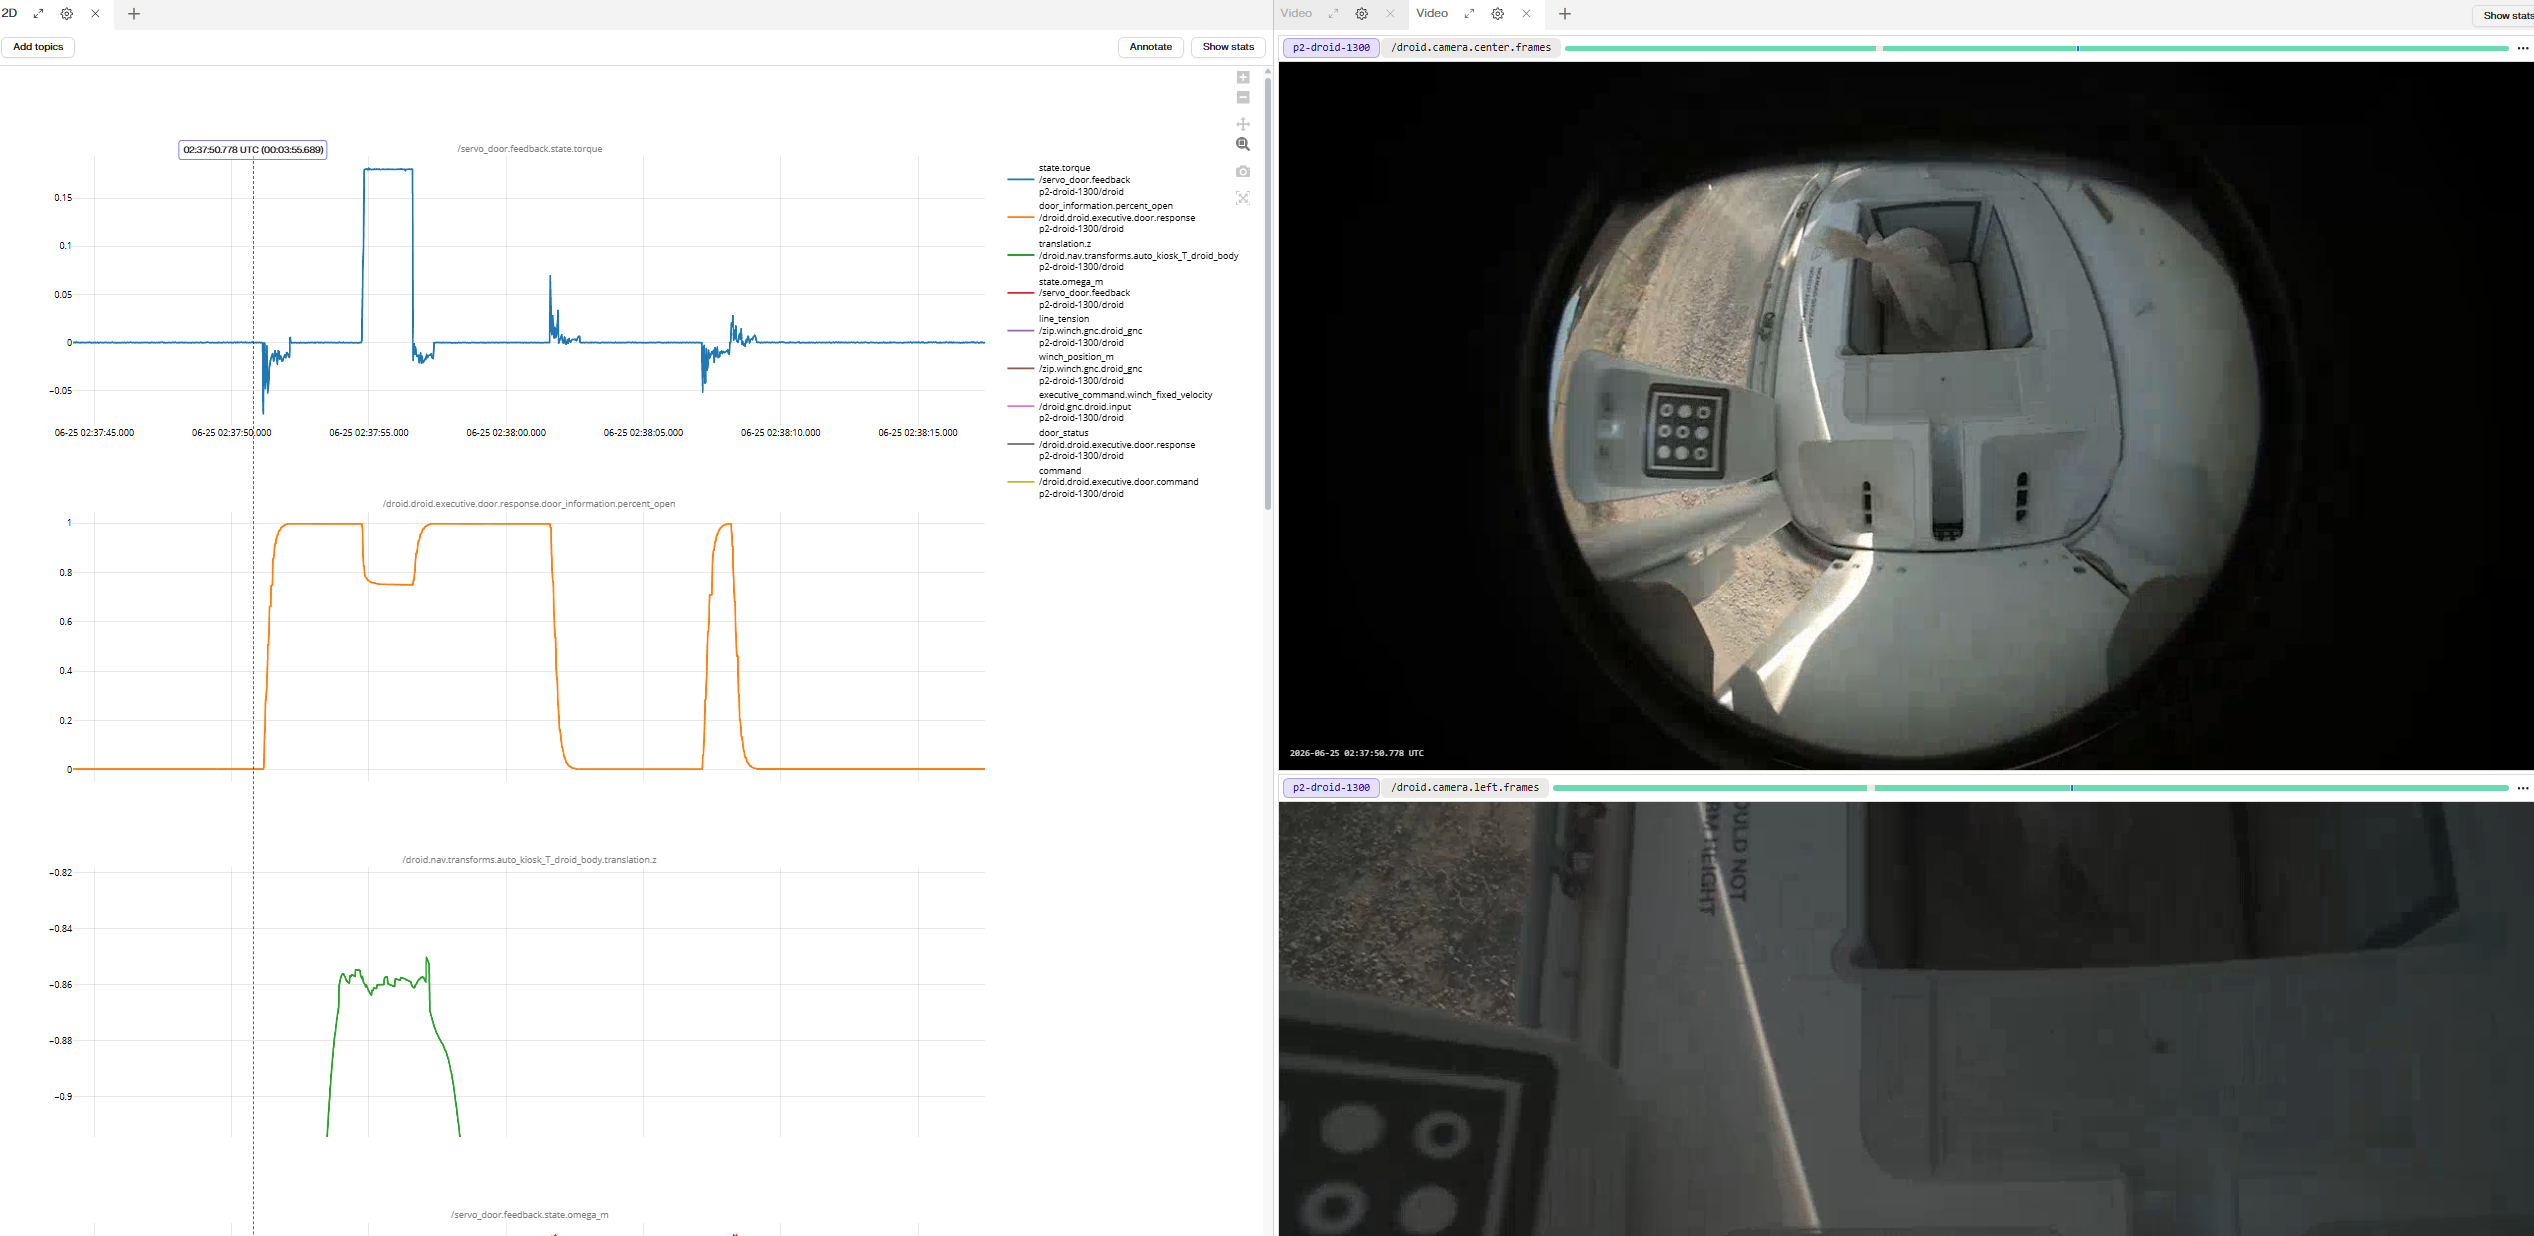The width and height of the screenshot is (2534, 1236).
Task: Seek on the left camera timeline bar
Action: 2030,788
